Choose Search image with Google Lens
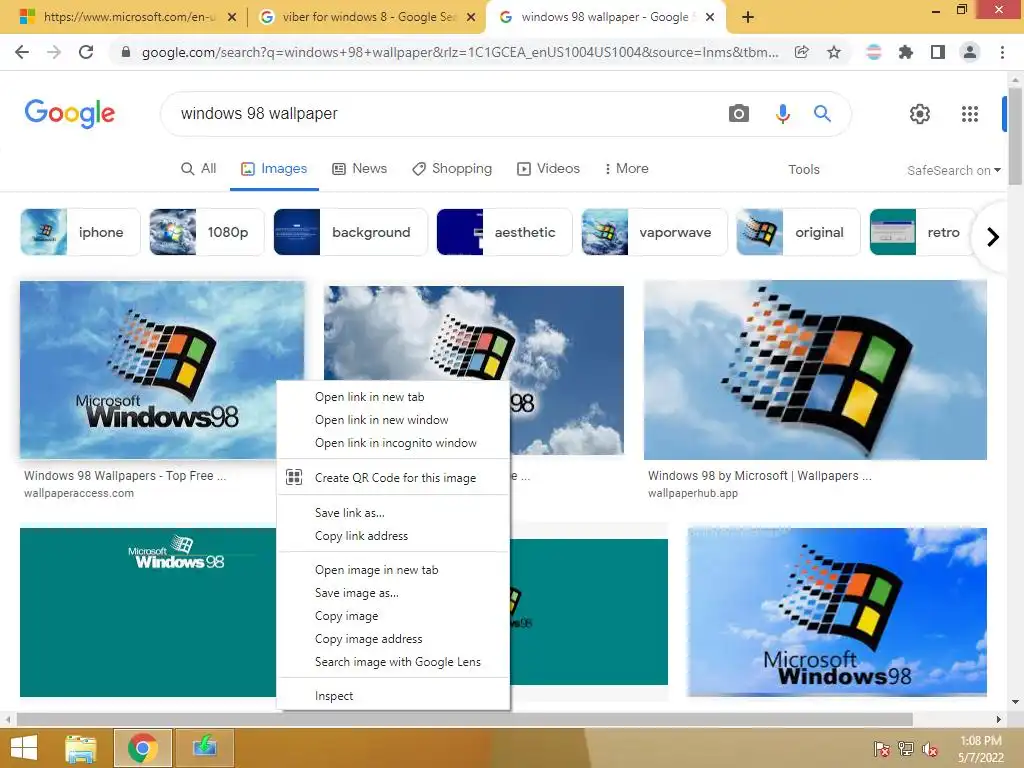 pos(393,662)
